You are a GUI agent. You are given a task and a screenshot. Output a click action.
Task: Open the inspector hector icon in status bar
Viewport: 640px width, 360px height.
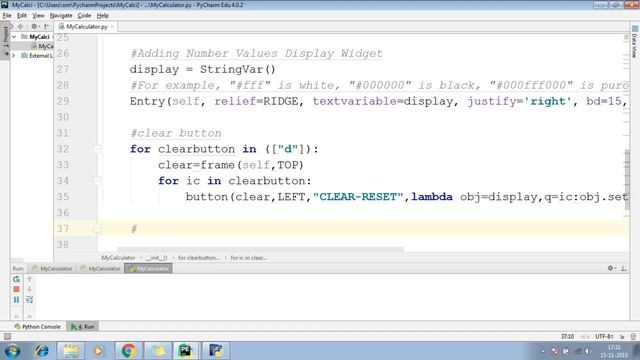pos(633,336)
